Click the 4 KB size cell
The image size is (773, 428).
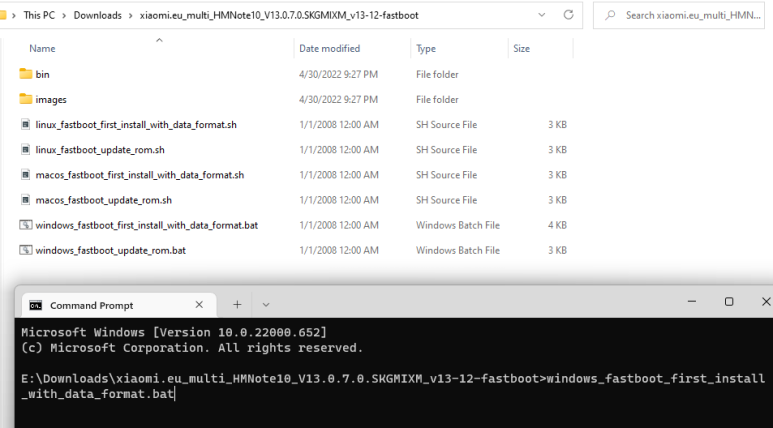coord(557,225)
